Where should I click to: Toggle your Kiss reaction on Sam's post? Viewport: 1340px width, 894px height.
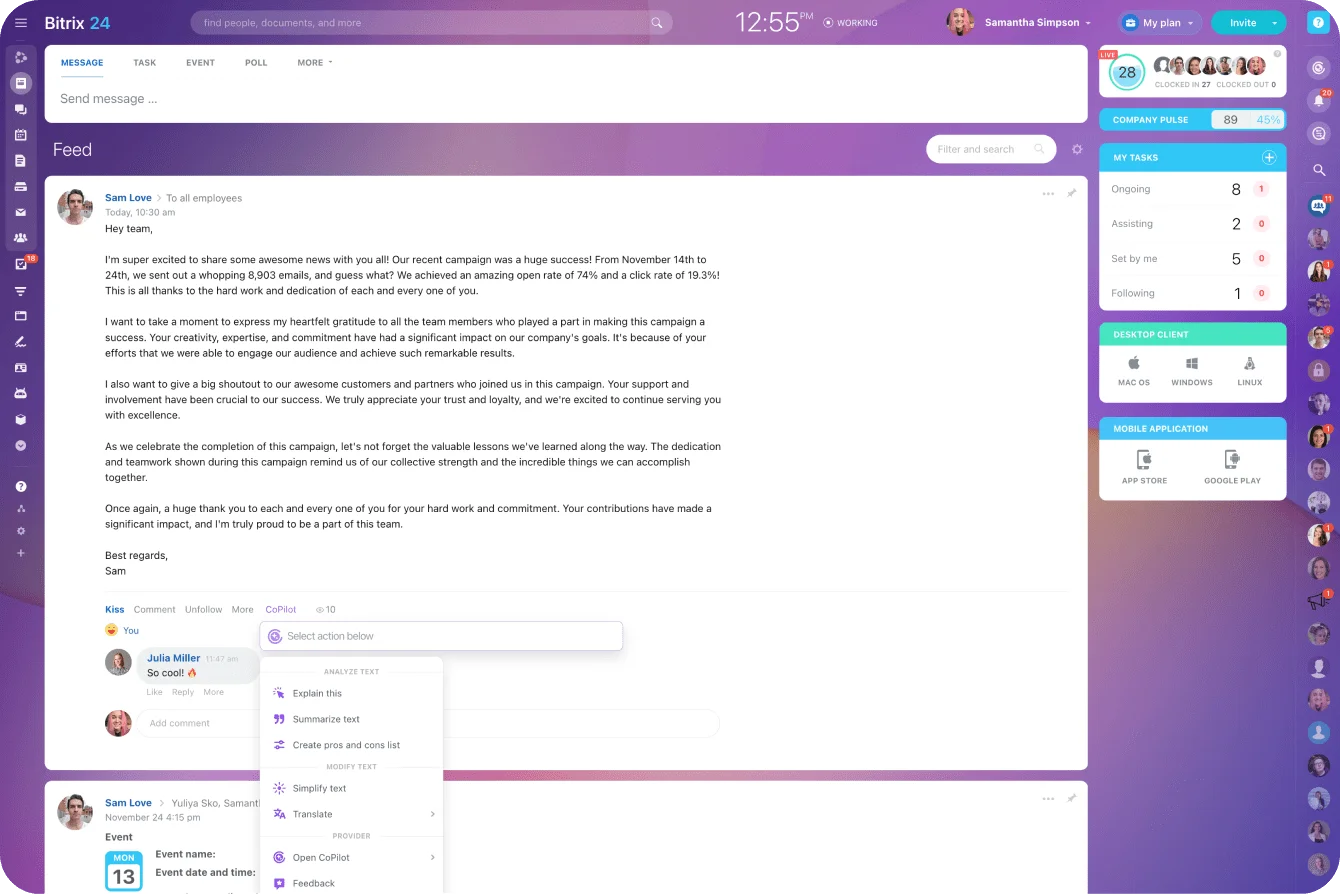click(x=114, y=609)
